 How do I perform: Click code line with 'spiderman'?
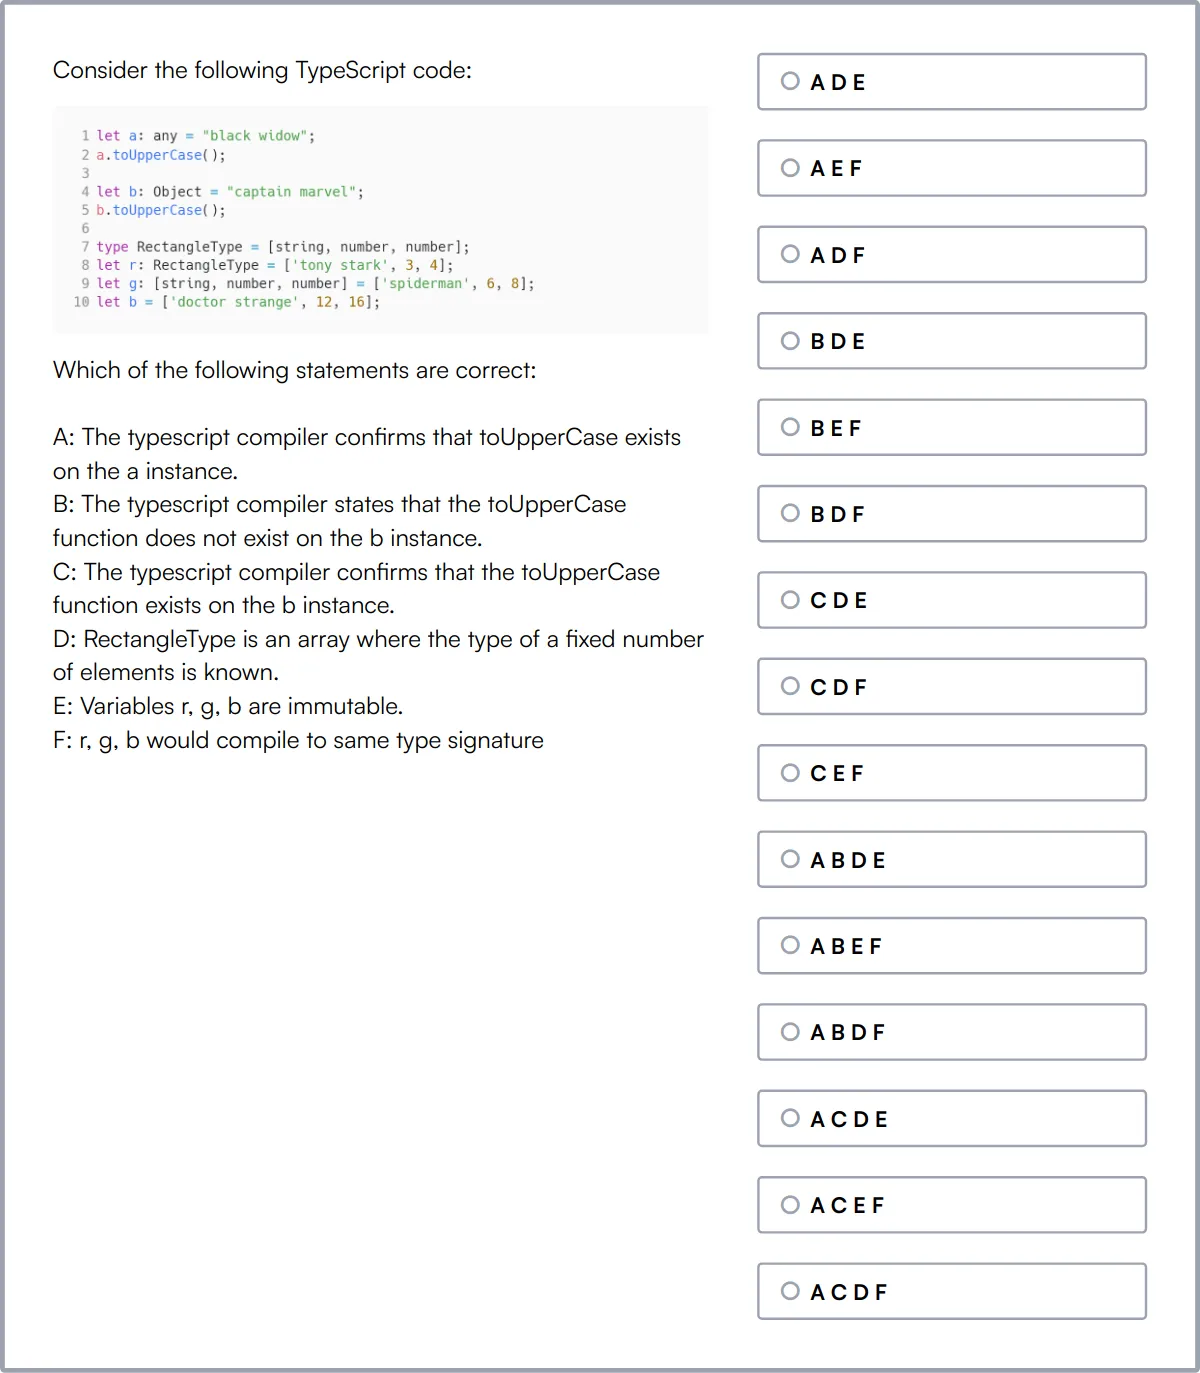click(x=315, y=284)
